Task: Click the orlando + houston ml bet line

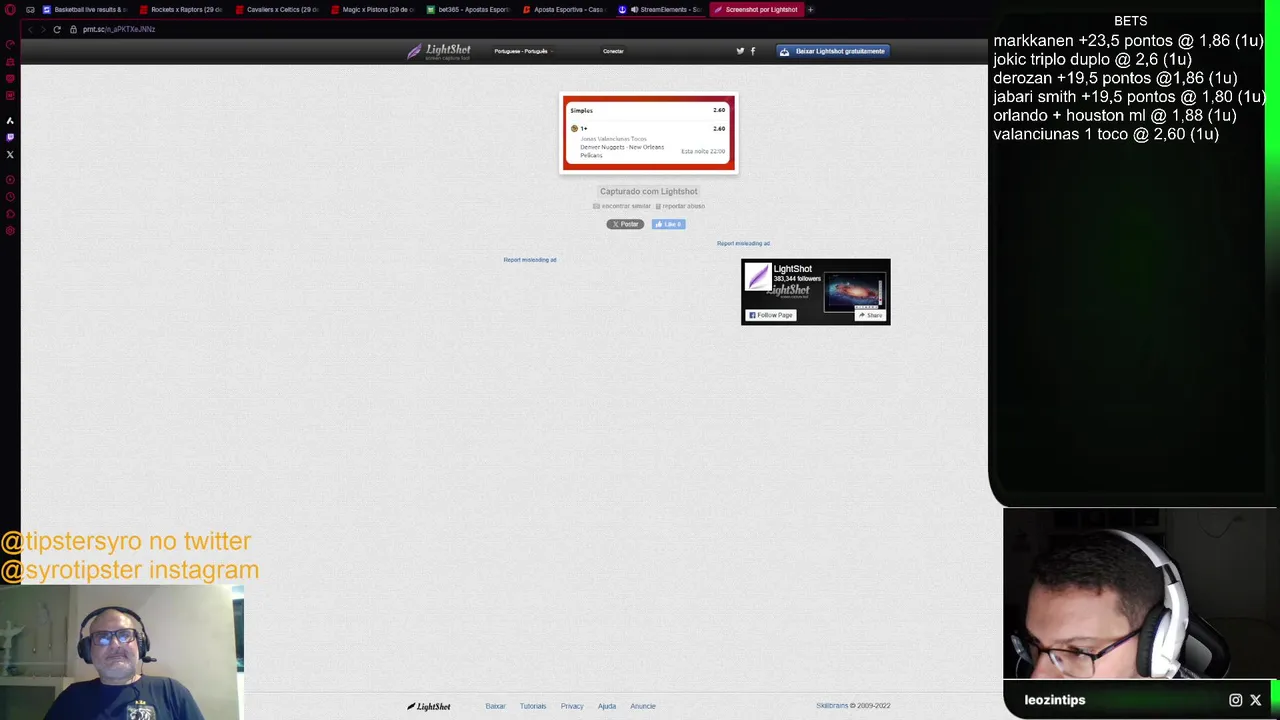Action: [x=1115, y=115]
